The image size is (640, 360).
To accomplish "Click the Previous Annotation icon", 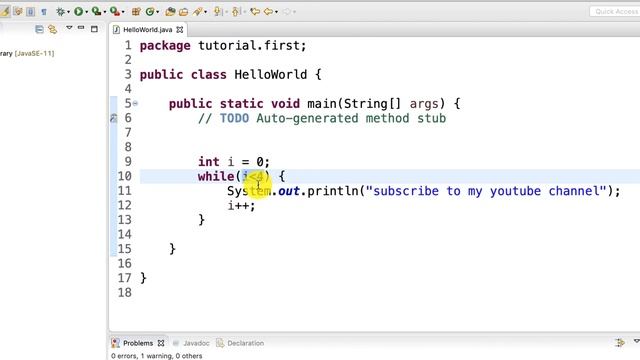I will (x=236, y=11).
